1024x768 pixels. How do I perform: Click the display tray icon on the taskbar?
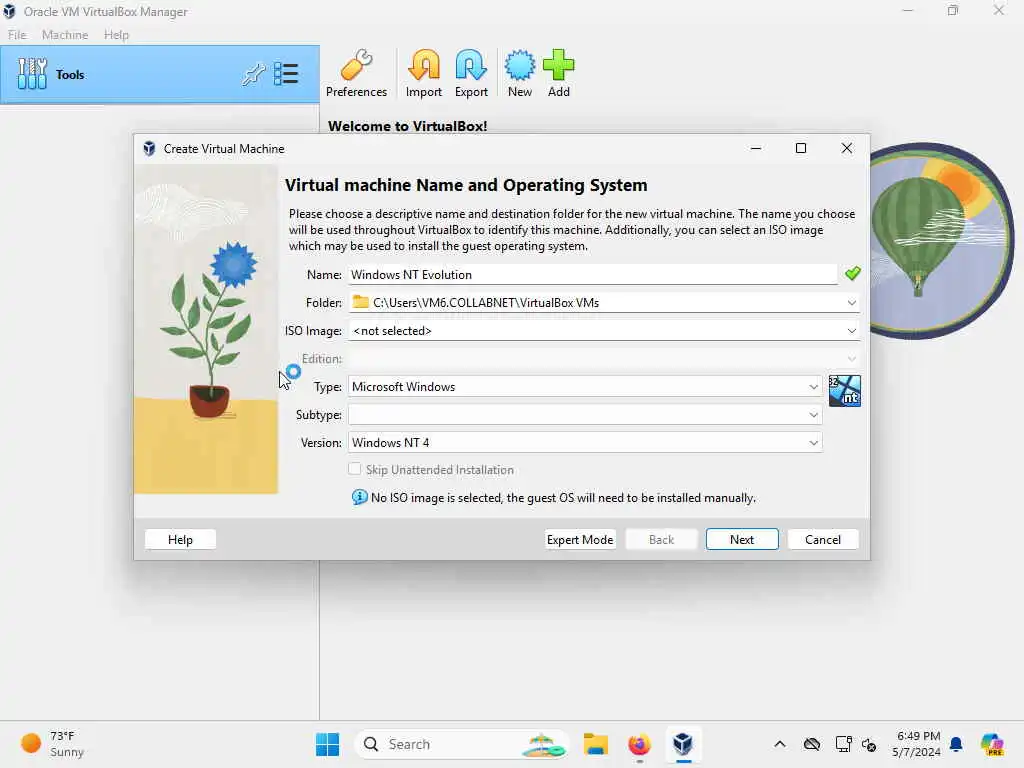(x=843, y=744)
